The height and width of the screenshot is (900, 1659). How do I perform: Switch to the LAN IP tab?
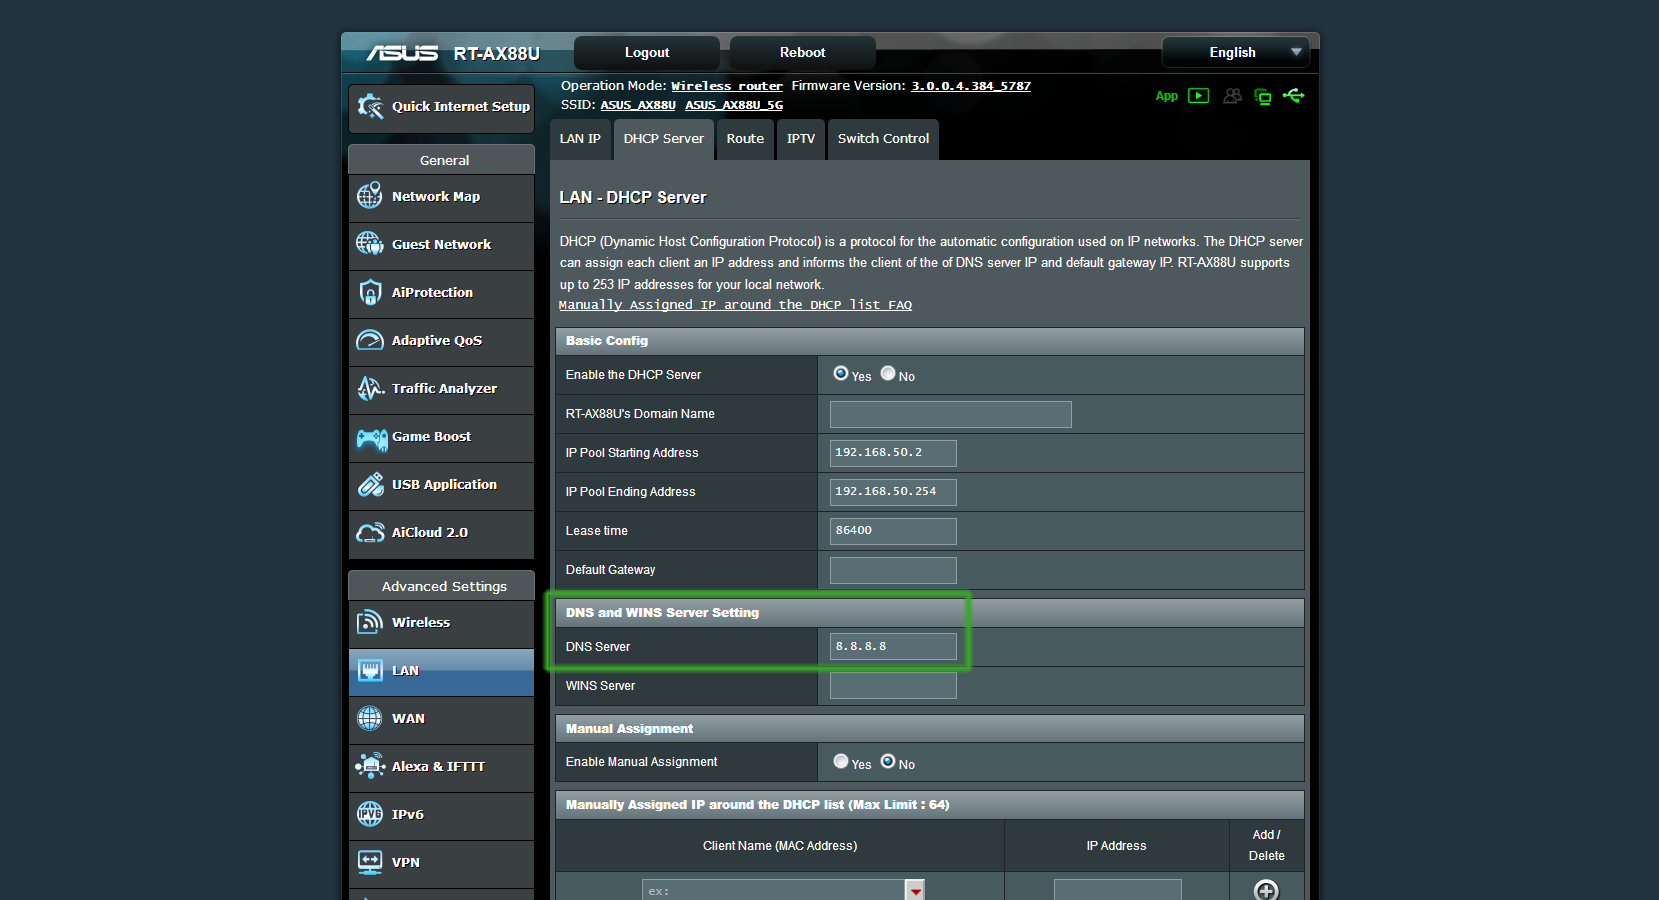point(580,139)
